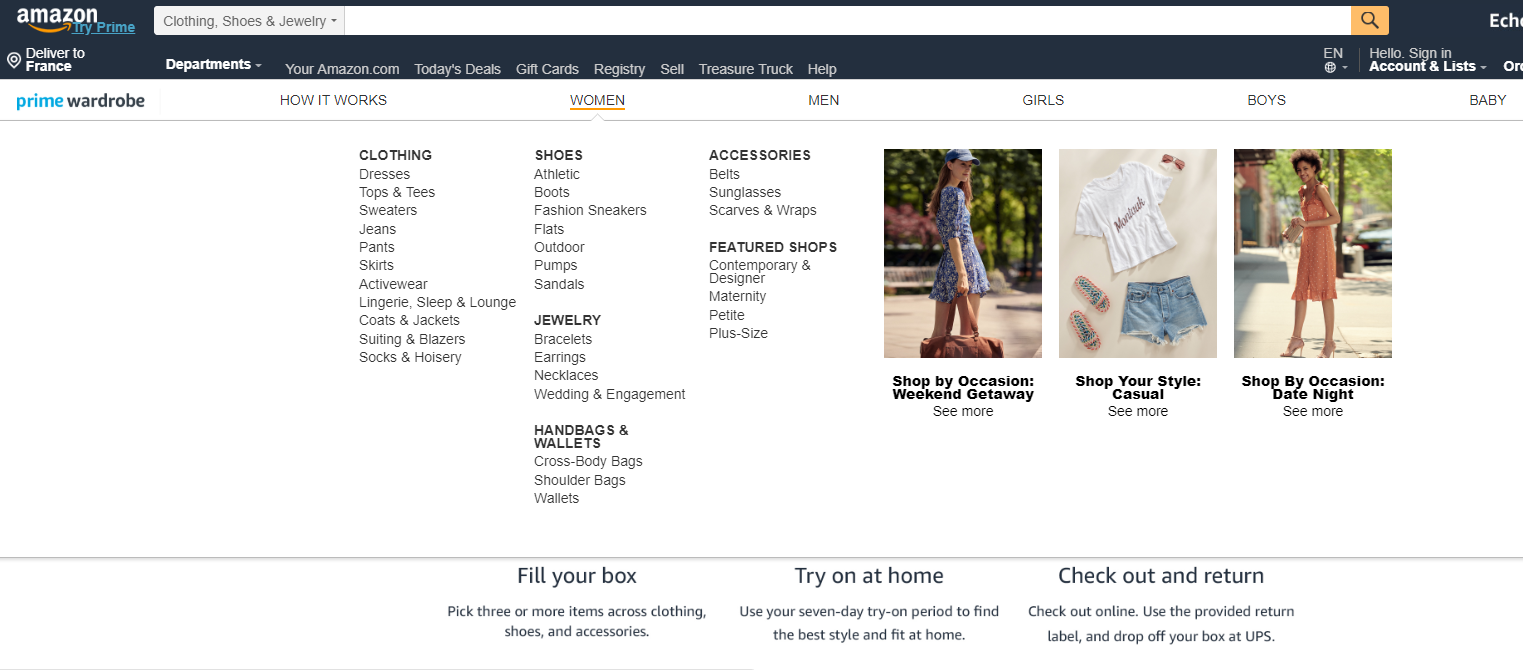
Task: Open Treasure Truck
Action: coord(746,69)
